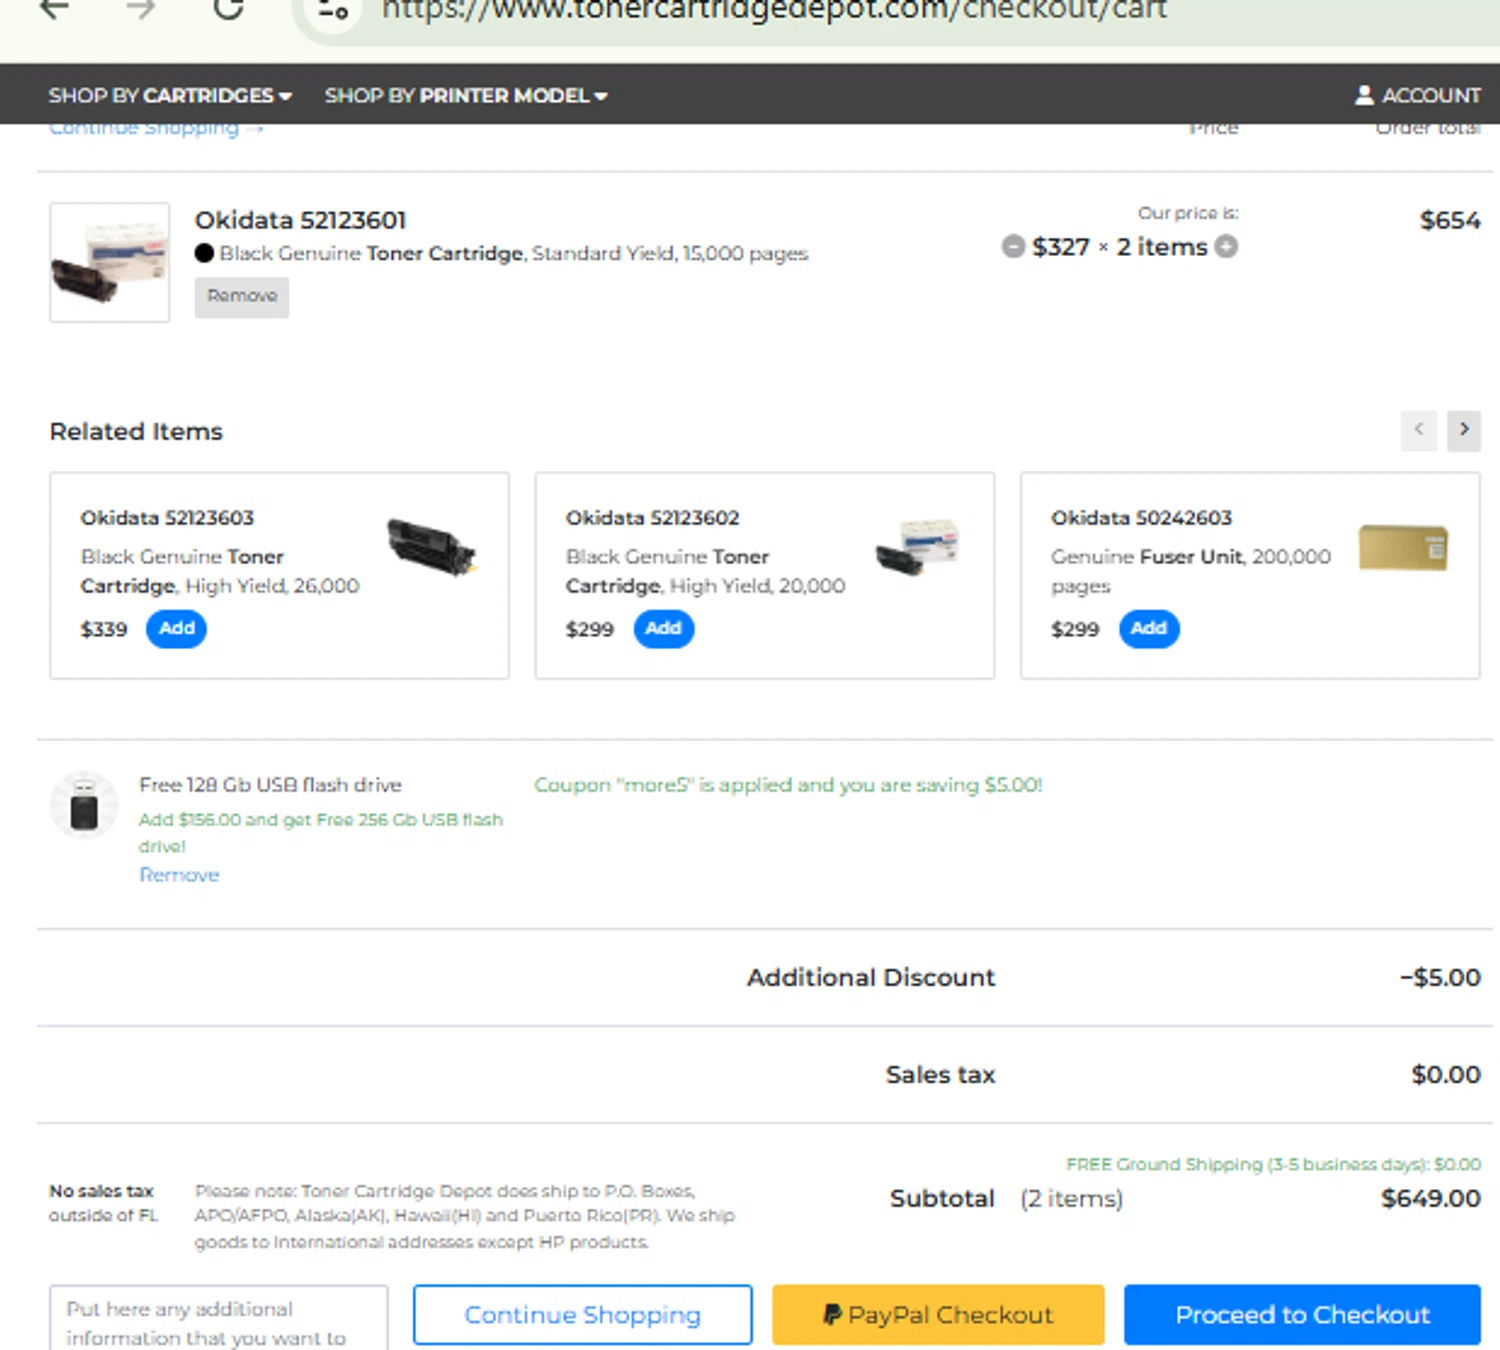
Task: Remove Okidata 52123601 from the cart
Action: coord(242,296)
